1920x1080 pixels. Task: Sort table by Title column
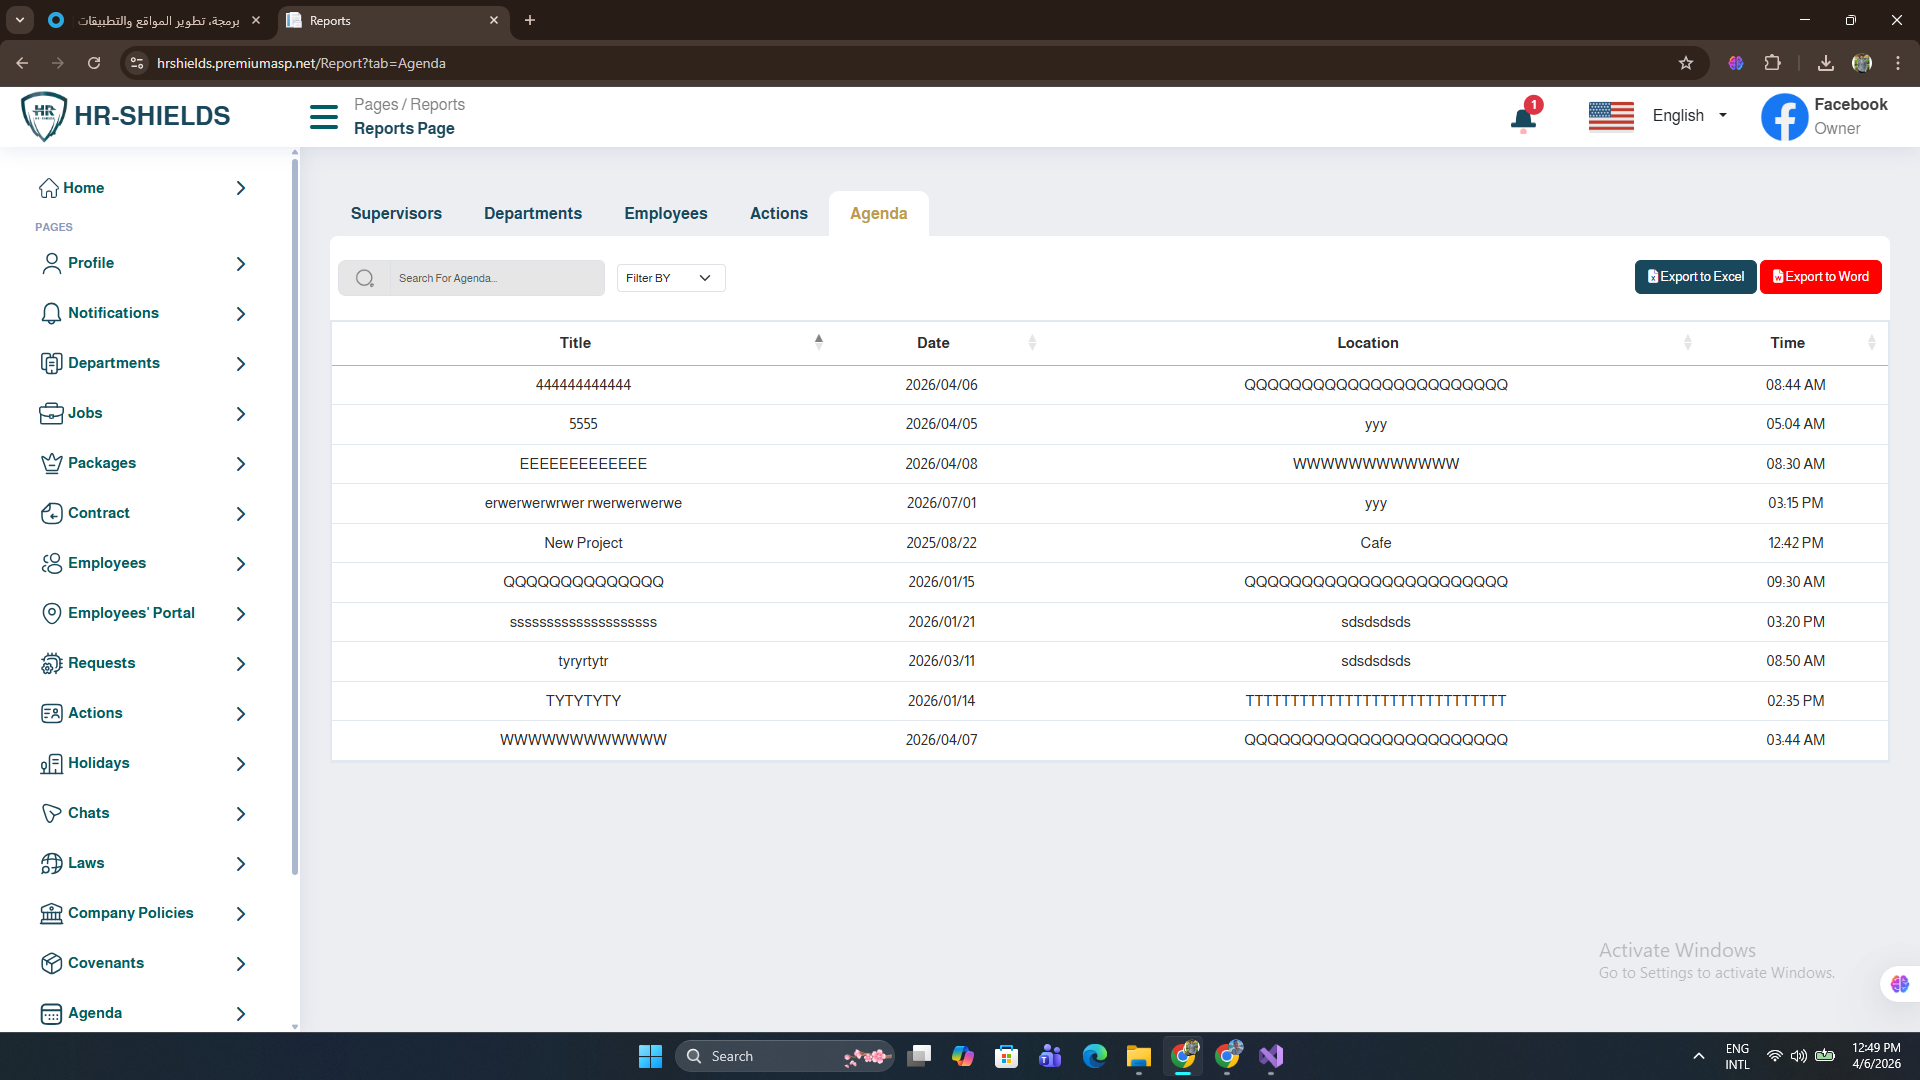(x=575, y=343)
